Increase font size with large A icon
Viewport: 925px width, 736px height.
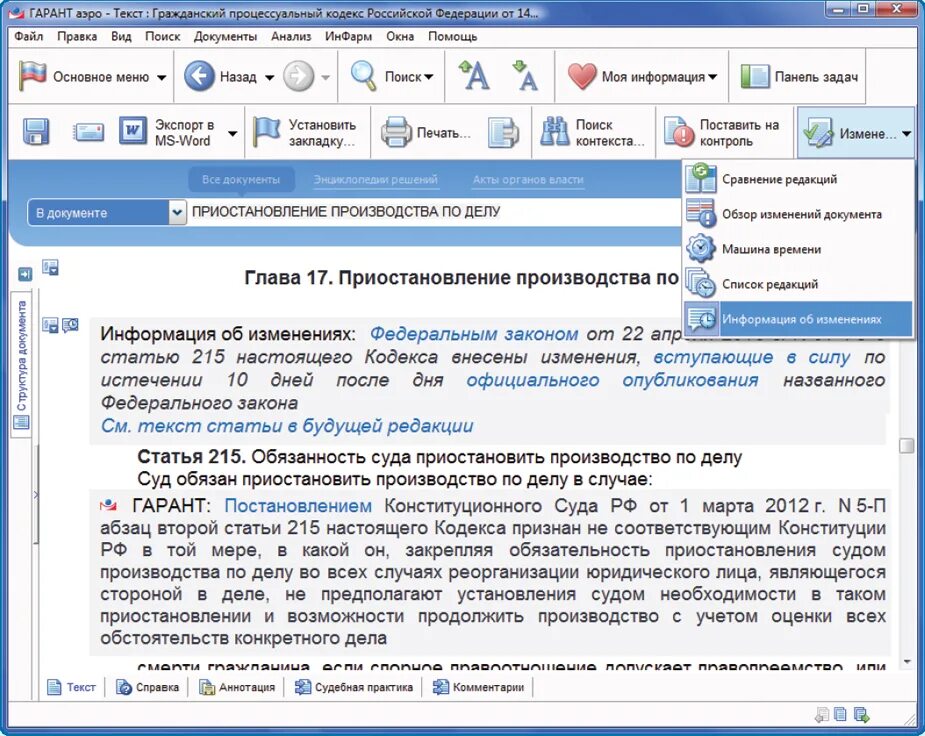474,76
